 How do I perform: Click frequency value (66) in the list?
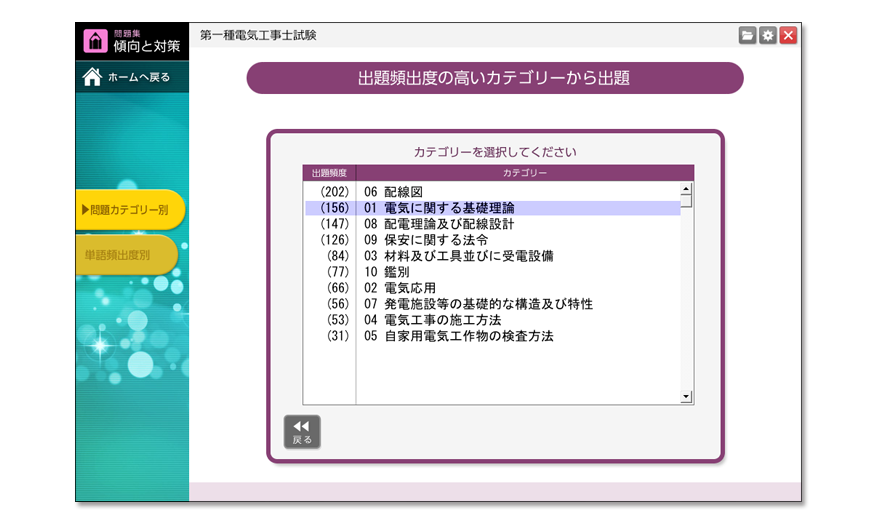pyautogui.click(x=338, y=288)
